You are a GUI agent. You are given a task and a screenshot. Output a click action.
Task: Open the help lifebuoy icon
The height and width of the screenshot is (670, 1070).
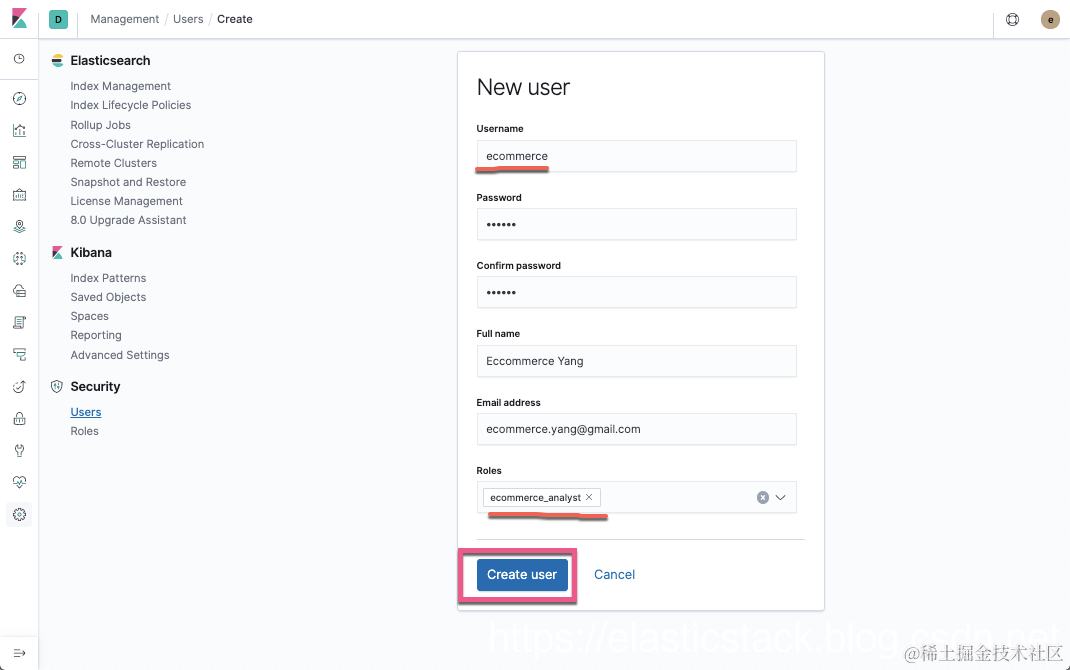pos(1013,19)
